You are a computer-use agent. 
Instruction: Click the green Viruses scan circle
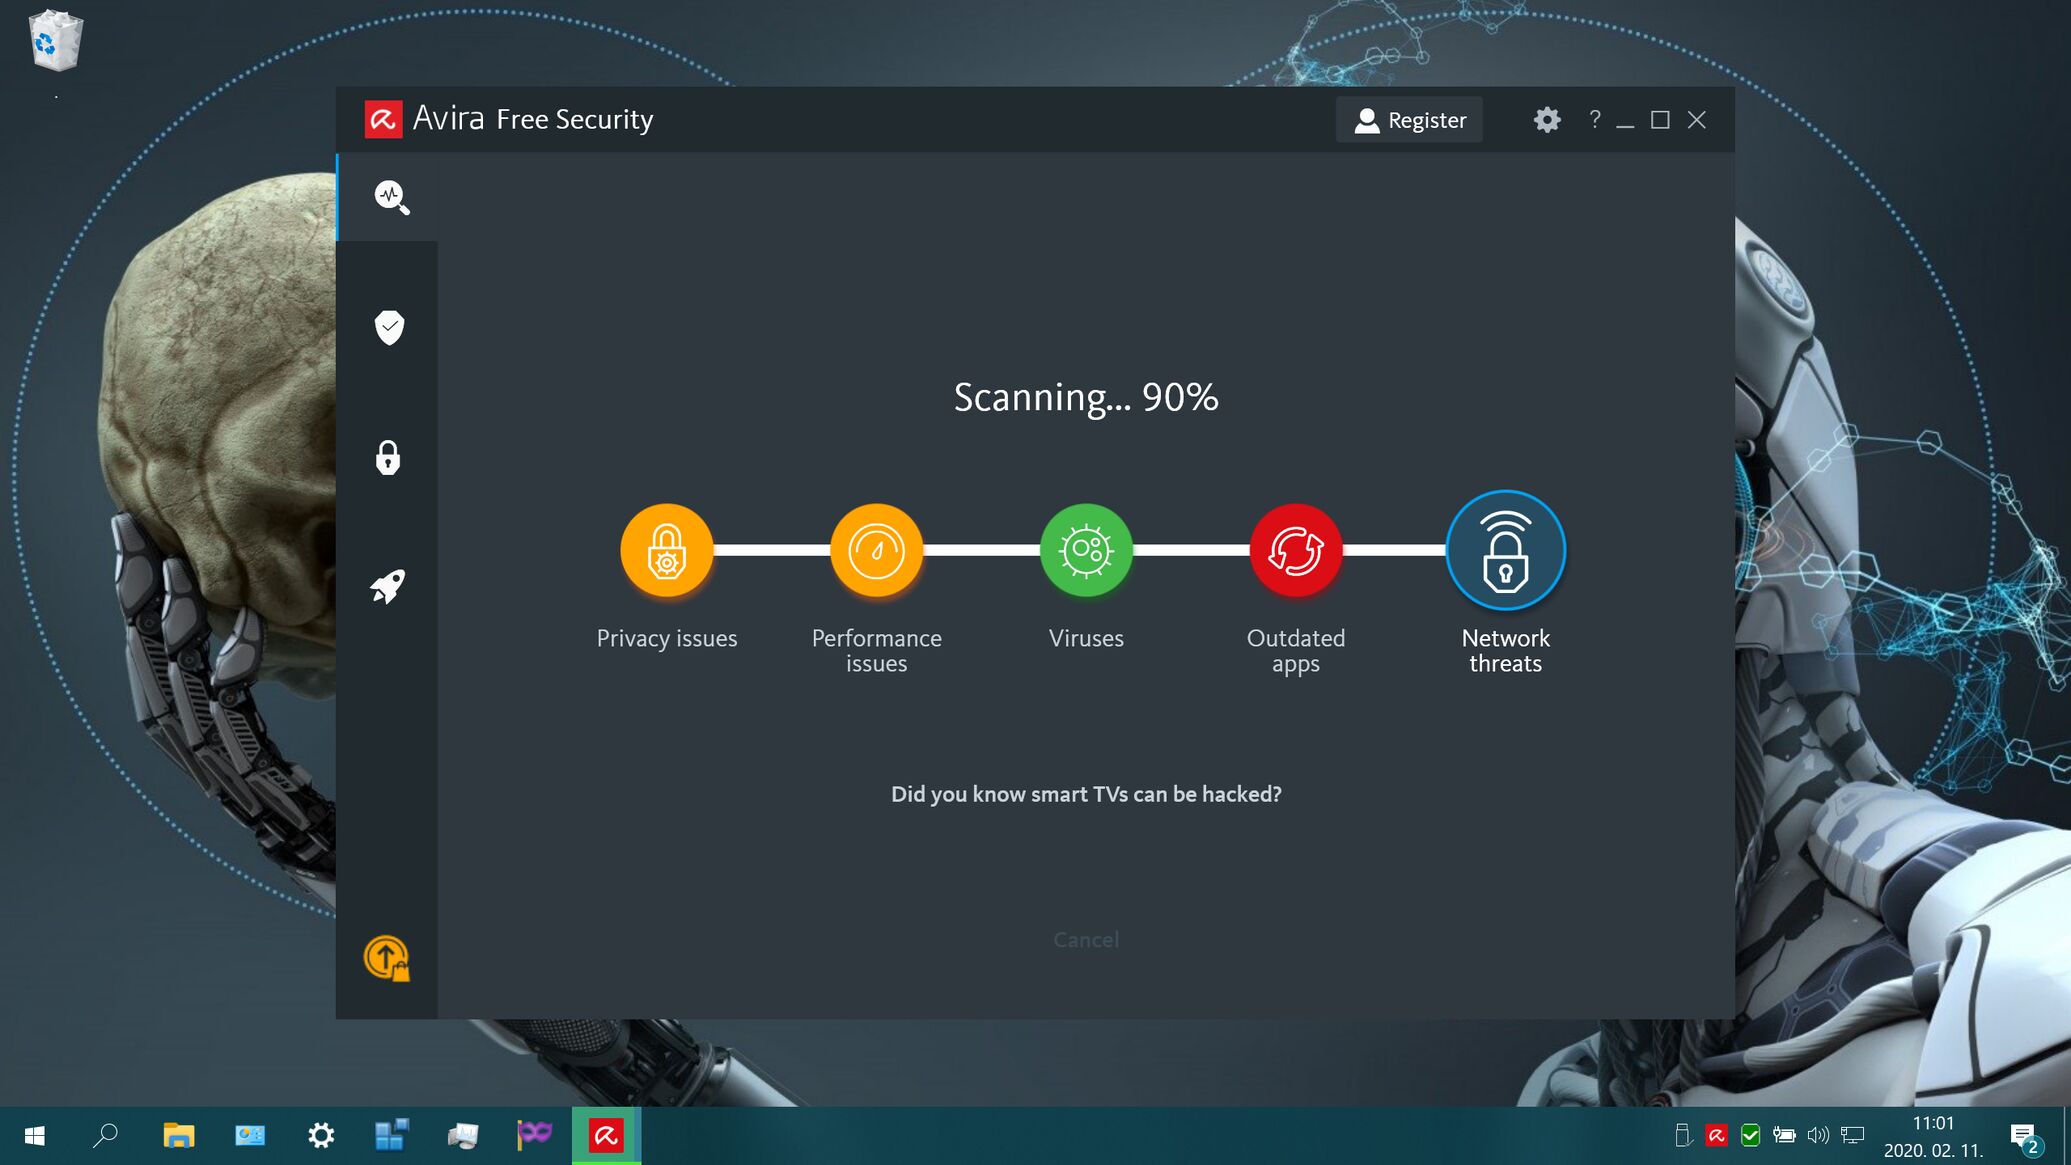coord(1086,550)
